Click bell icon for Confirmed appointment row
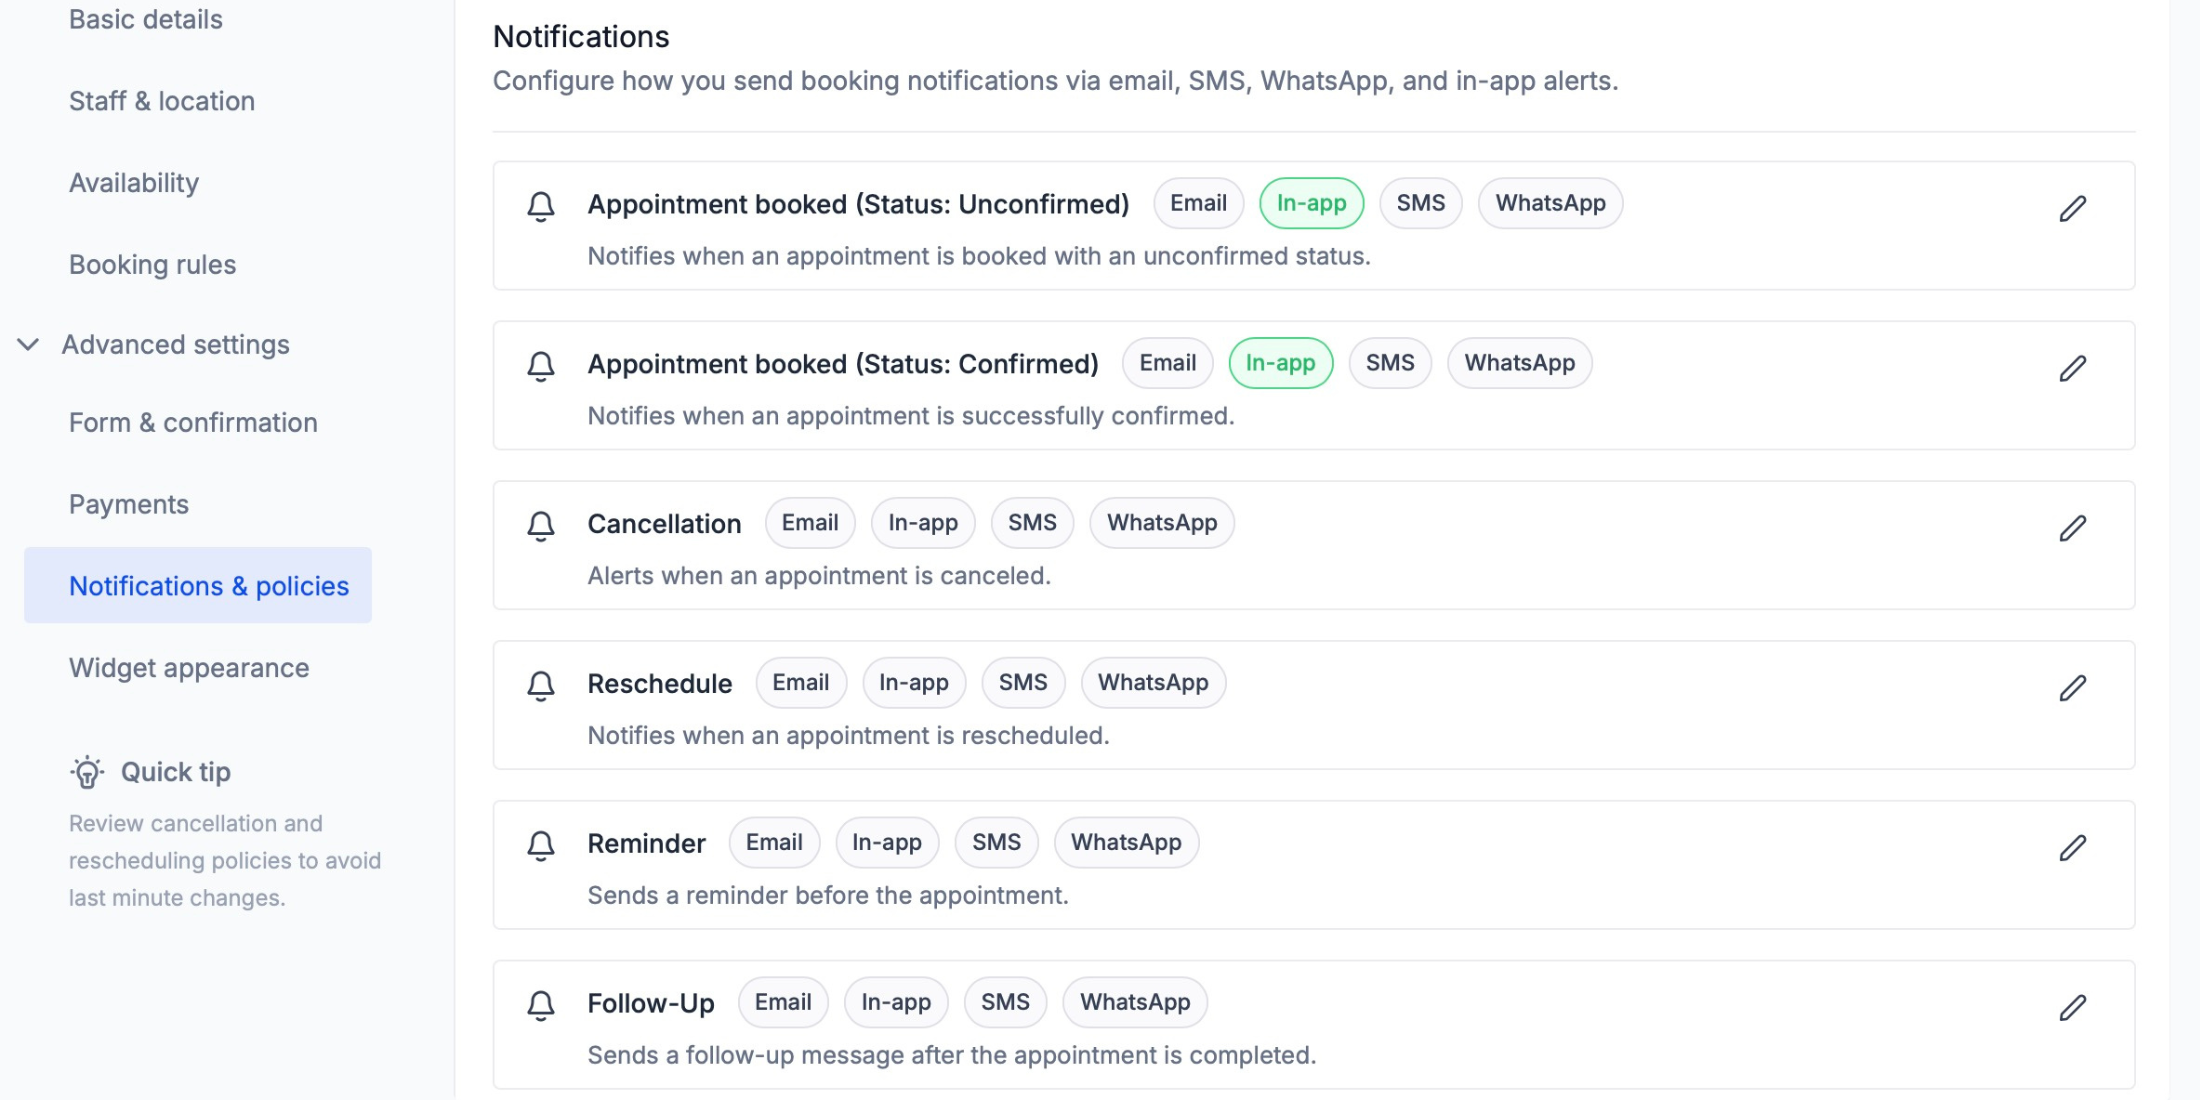Image resolution: width=2200 pixels, height=1100 pixels. (x=541, y=366)
